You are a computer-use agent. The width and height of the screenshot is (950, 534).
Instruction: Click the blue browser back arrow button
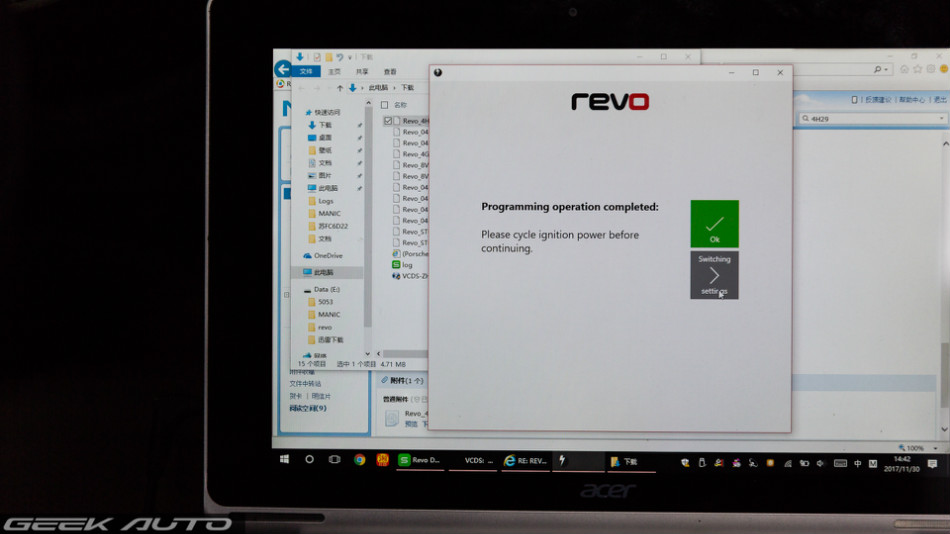pyautogui.click(x=282, y=68)
